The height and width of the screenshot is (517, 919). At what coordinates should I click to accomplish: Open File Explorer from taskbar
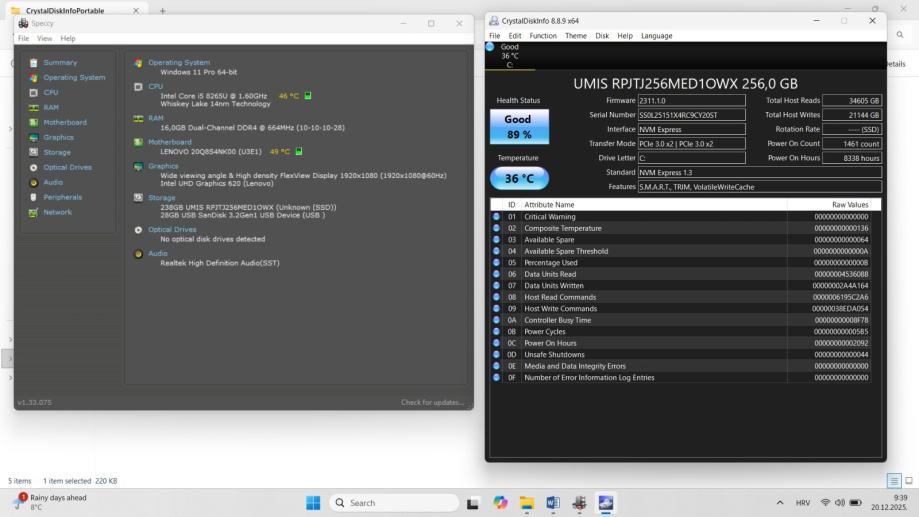point(526,503)
